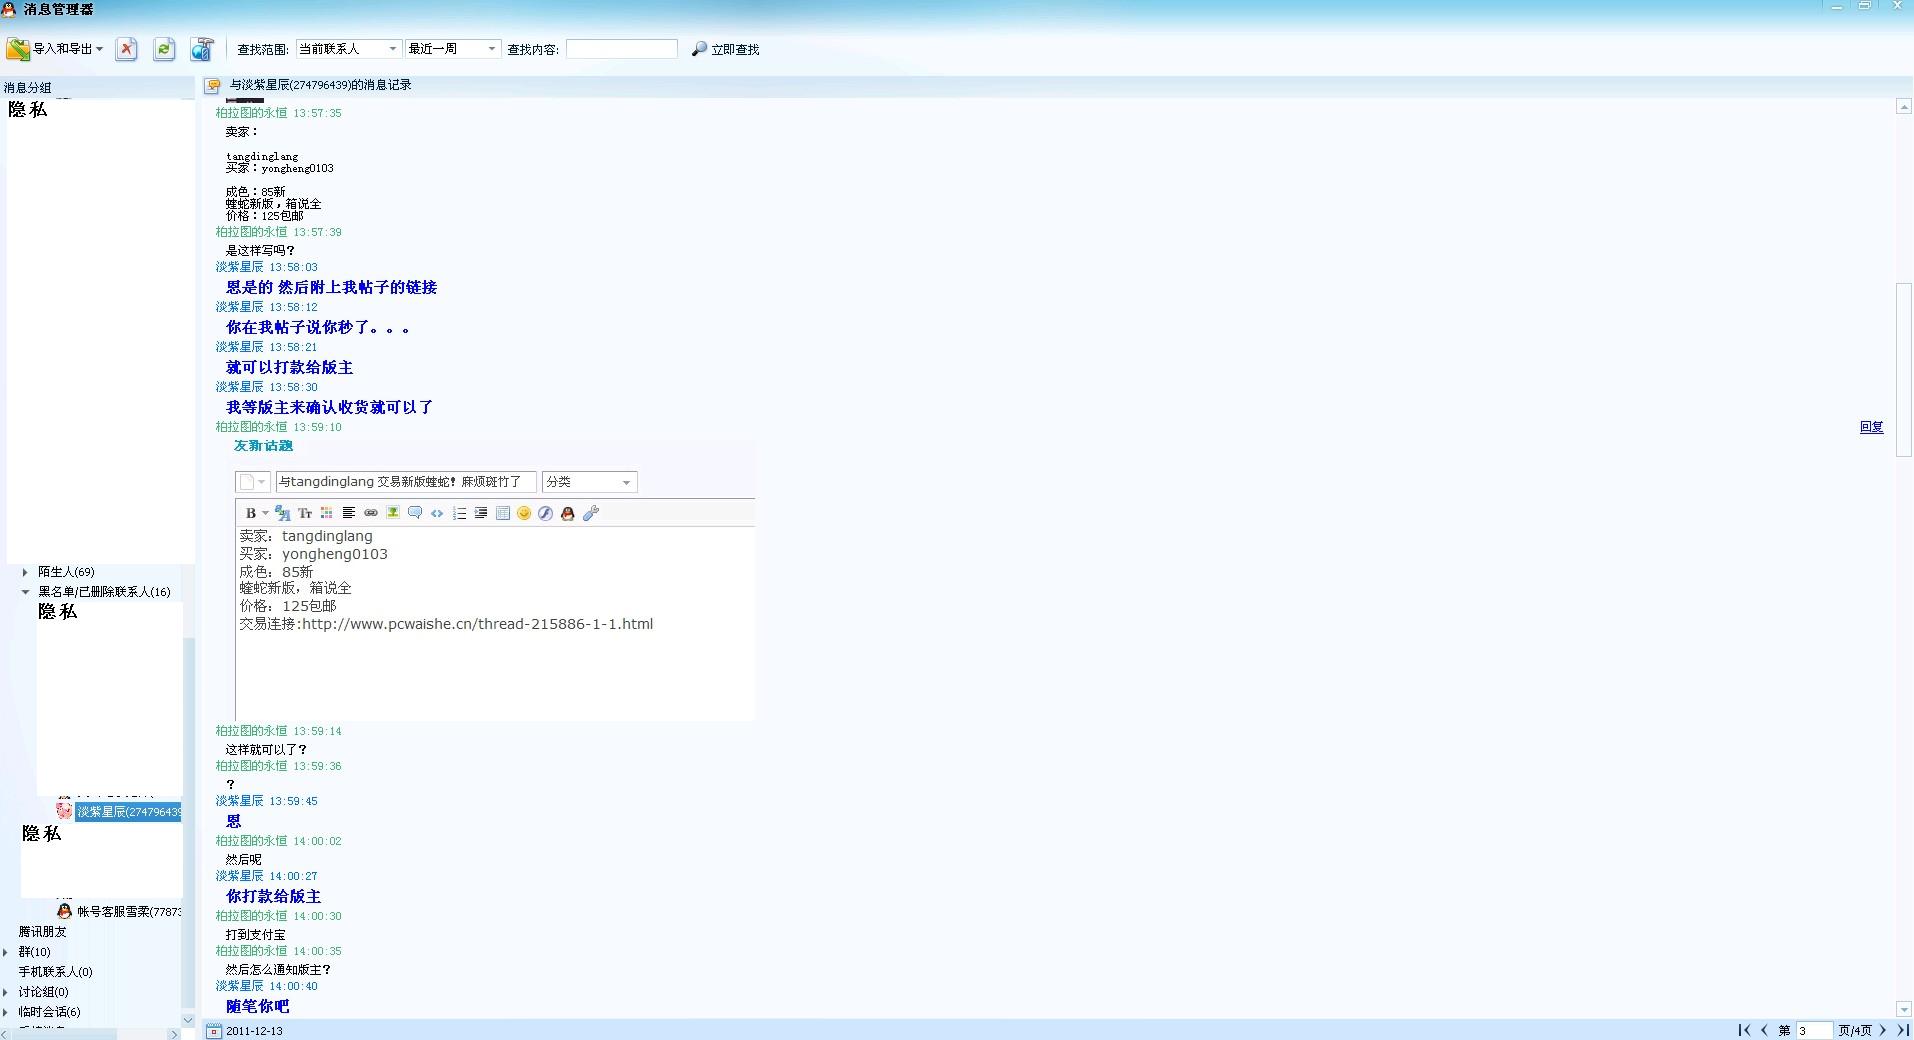Screen dimensions: 1914x1040
Task: Click the penguin avatar of 帐号客服雪柔
Action: tap(65, 911)
